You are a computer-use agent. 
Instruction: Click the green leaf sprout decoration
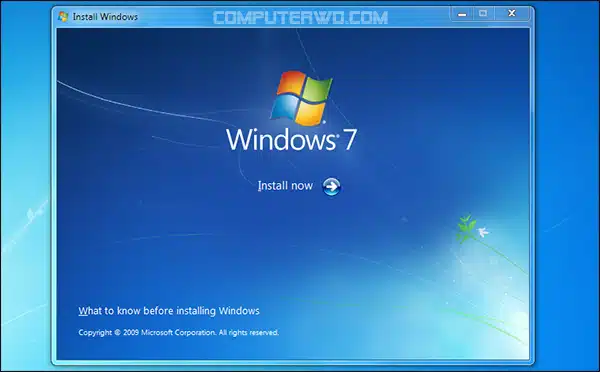click(x=466, y=227)
